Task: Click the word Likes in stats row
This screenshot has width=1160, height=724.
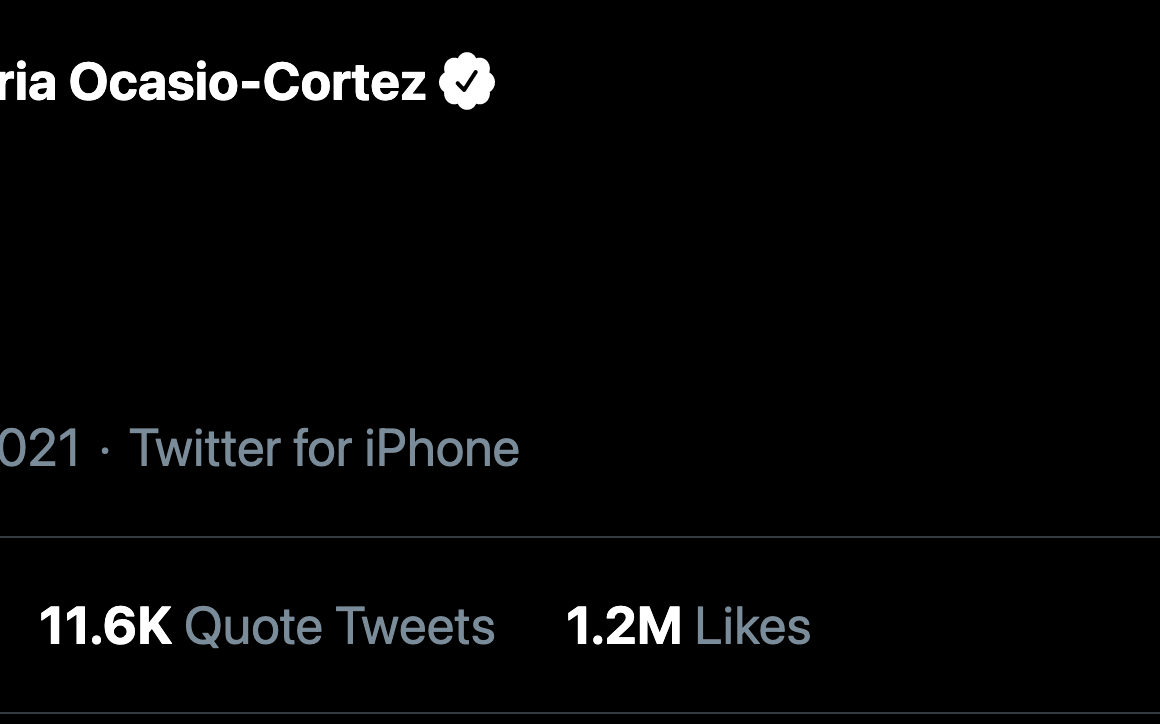Action: point(752,627)
